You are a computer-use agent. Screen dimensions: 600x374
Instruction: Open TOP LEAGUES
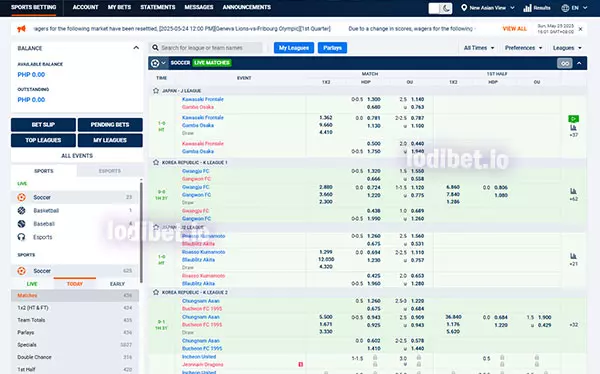coord(43,140)
